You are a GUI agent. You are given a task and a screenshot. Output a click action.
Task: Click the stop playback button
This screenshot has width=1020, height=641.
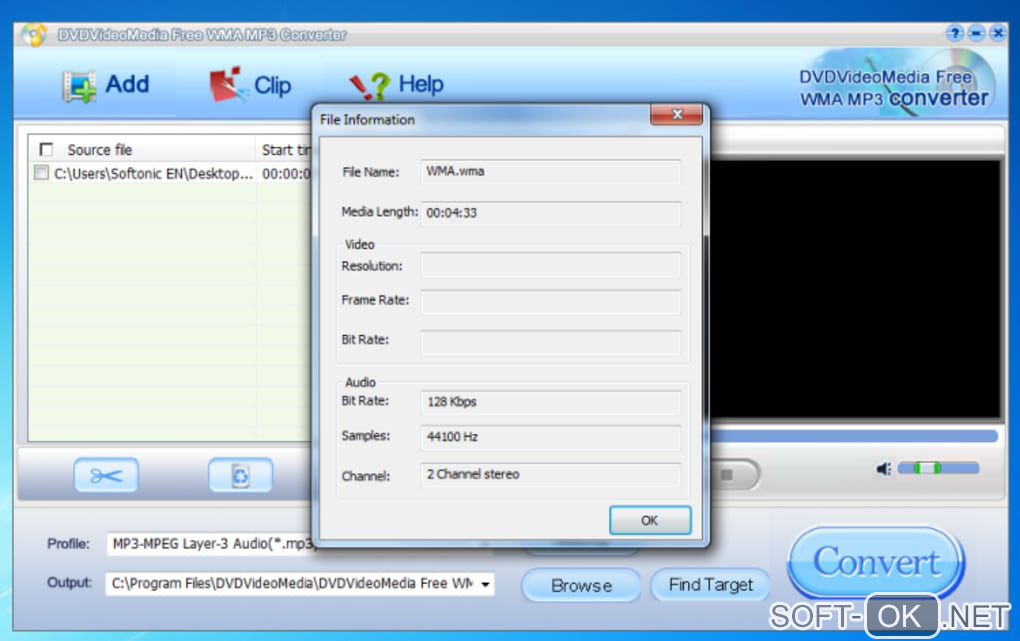[x=727, y=475]
